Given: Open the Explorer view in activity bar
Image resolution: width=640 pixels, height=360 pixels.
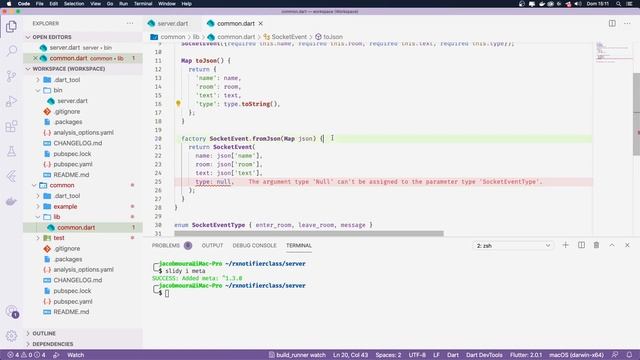Looking at the screenshot, I should click(11, 27).
